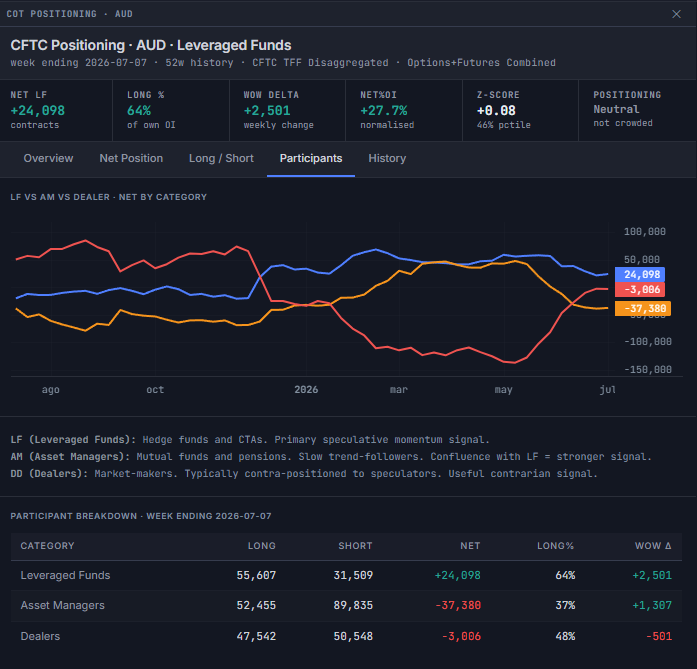Click the 100,000 y-axis label
The width and height of the screenshot is (697, 669).
645,232
